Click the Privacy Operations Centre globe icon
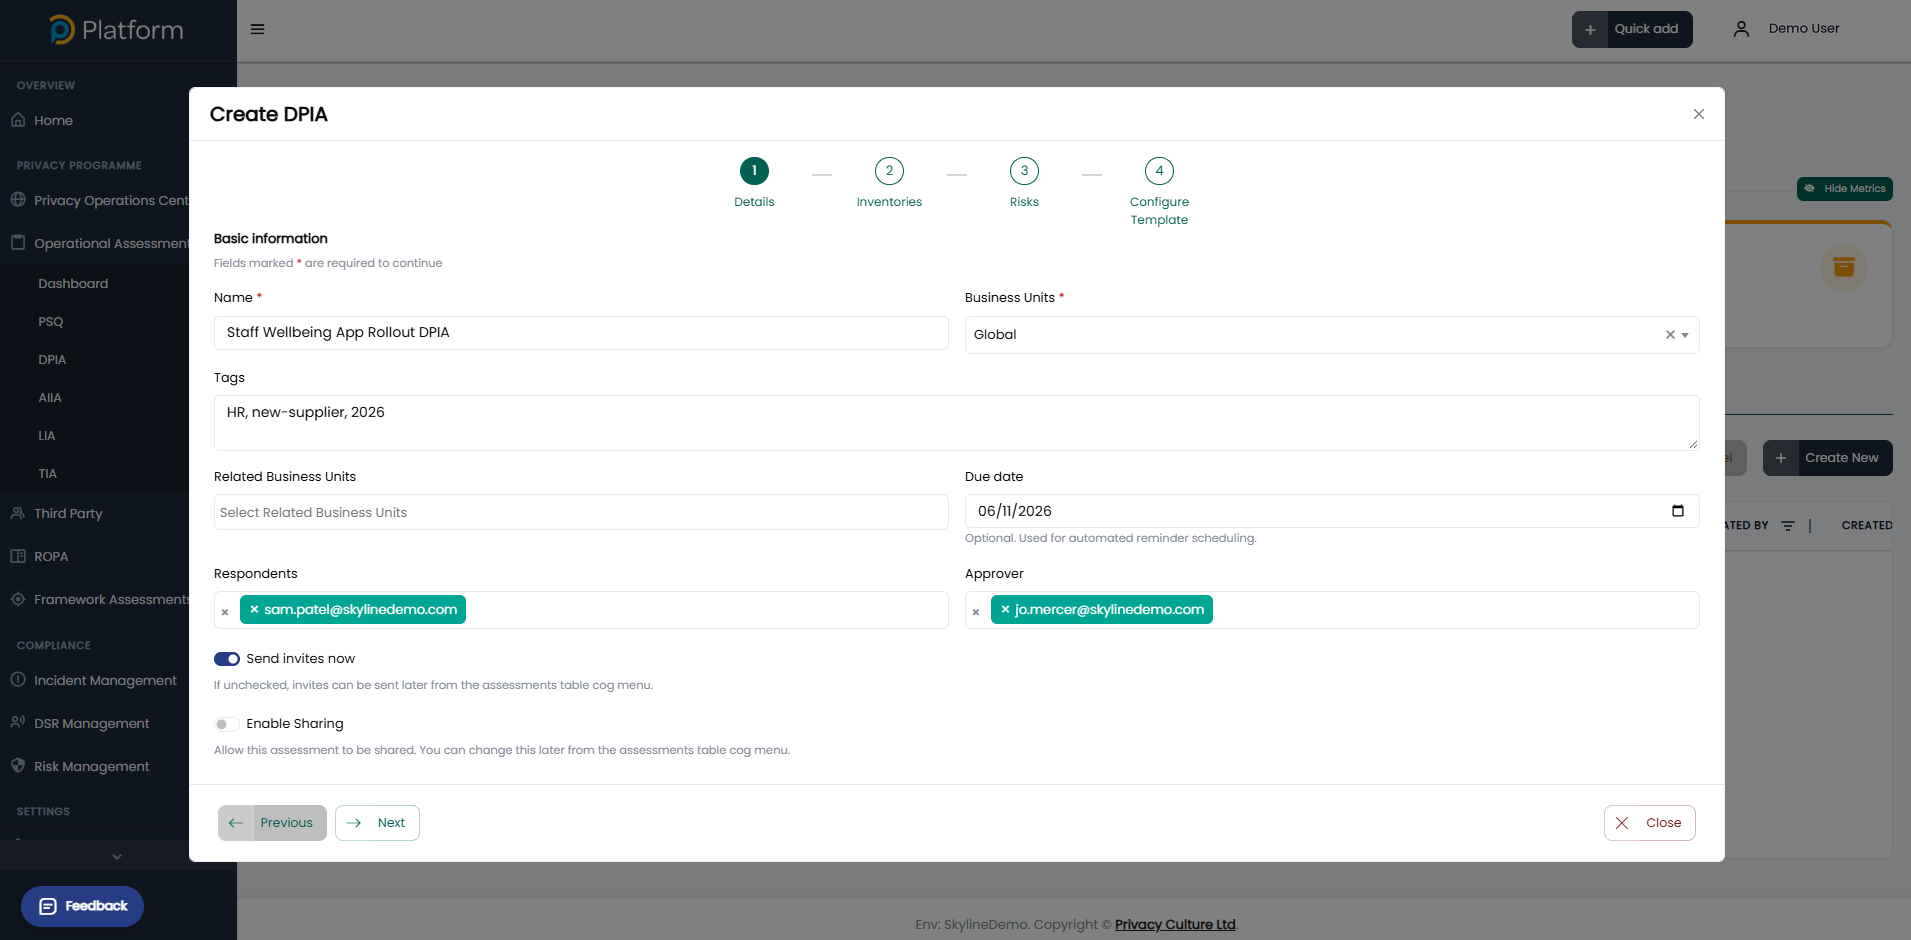Image resolution: width=1911 pixels, height=940 pixels. pos(18,199)
